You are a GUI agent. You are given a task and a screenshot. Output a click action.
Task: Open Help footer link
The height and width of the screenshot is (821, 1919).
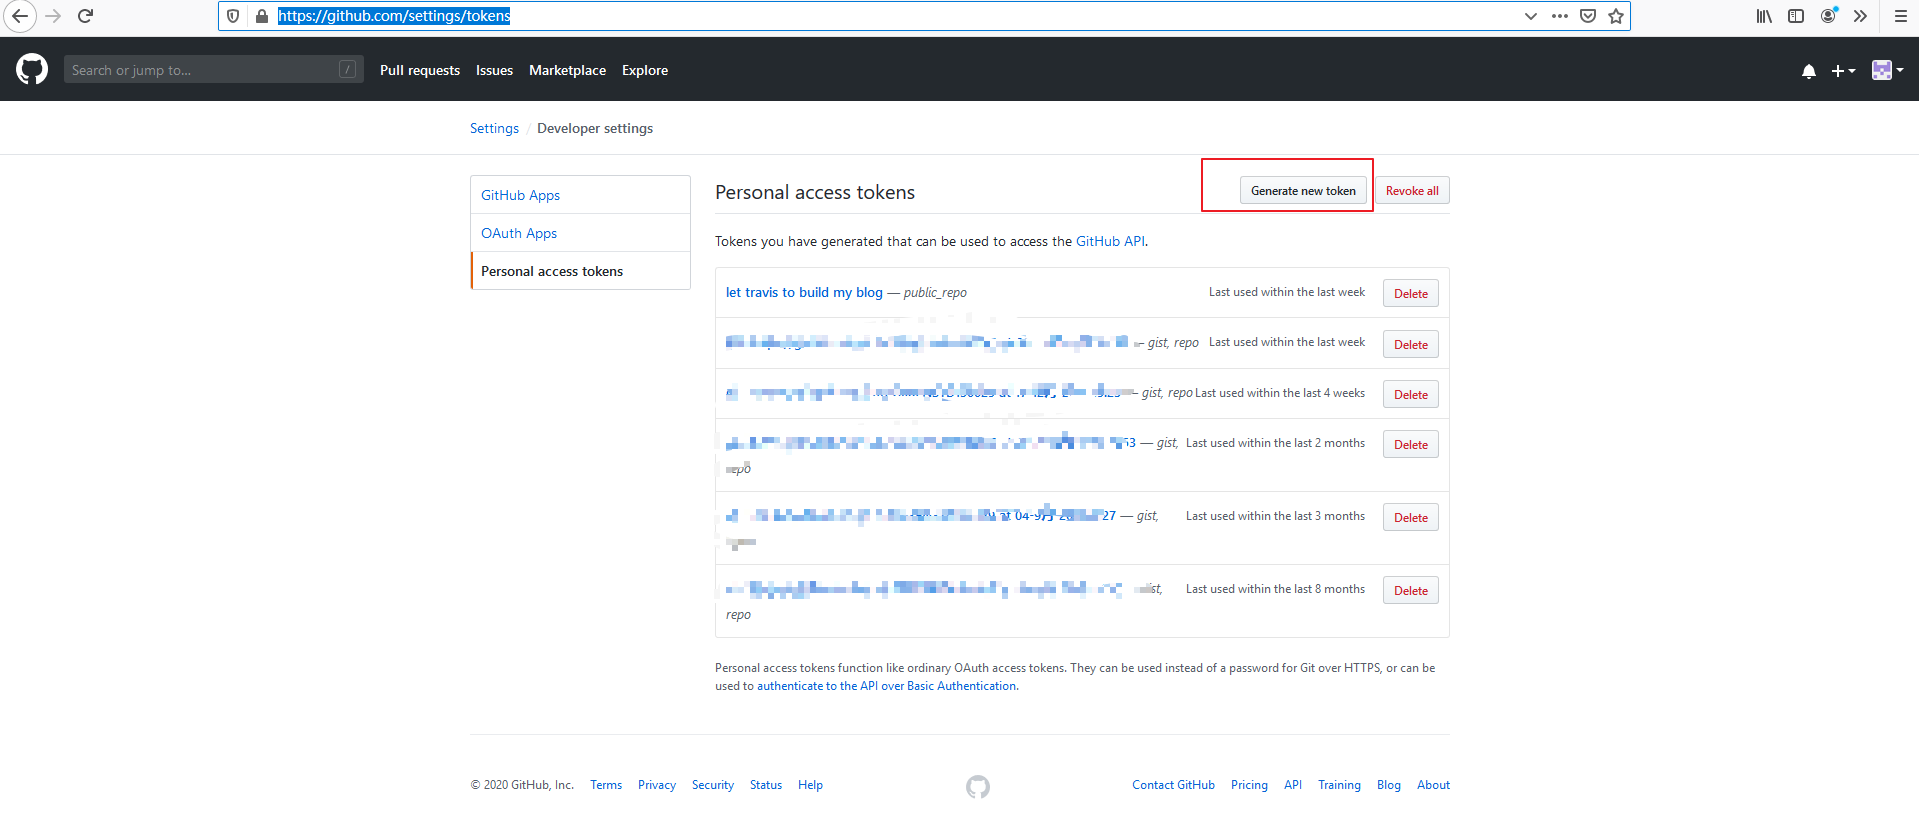pos(810,785)
